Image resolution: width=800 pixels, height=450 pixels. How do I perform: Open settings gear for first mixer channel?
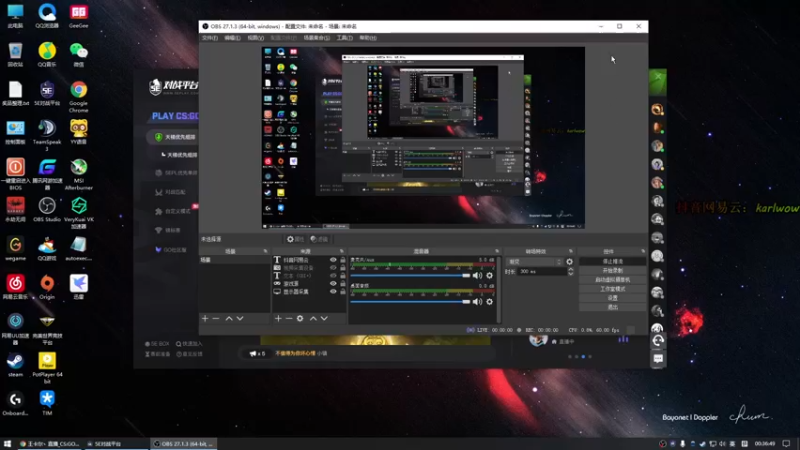tap(489, 276)
